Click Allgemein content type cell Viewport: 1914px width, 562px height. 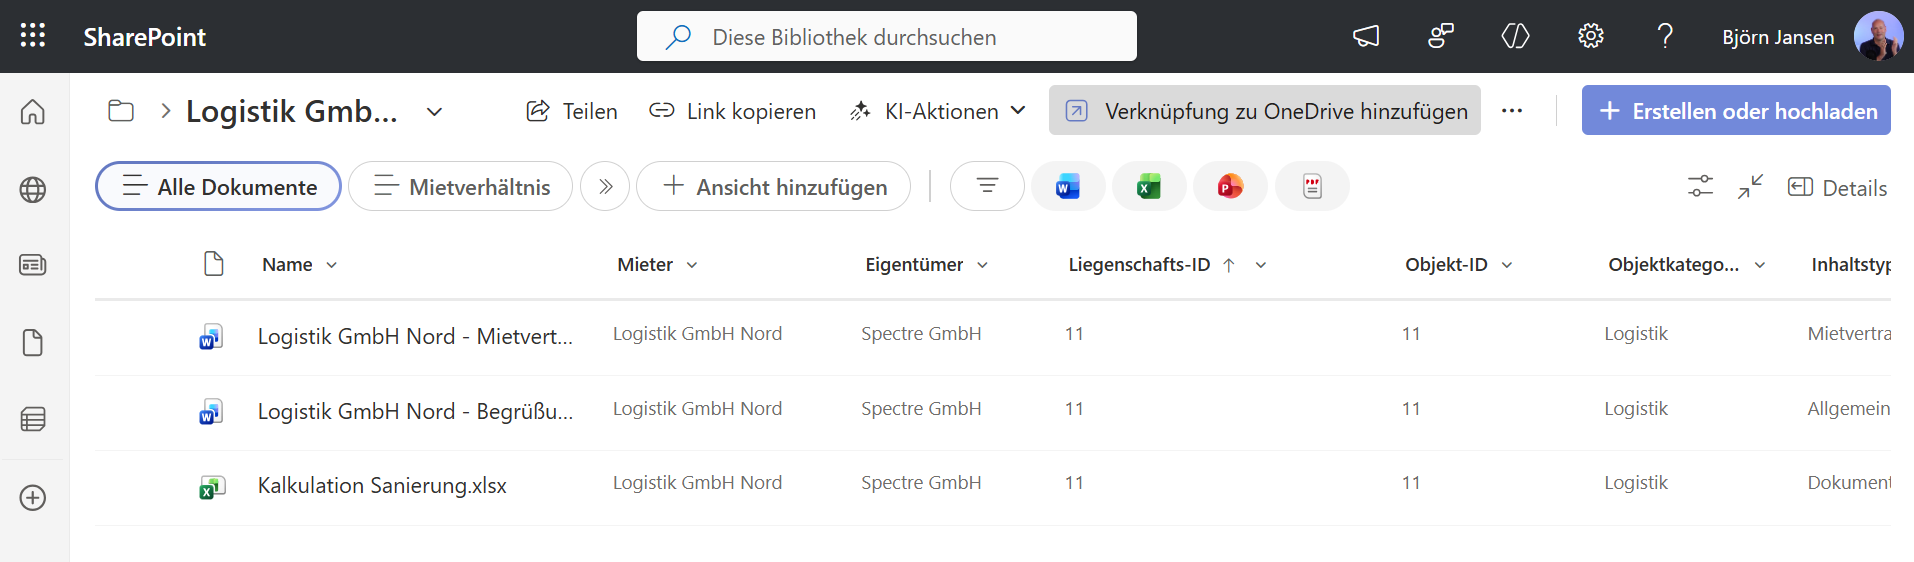1849,409
